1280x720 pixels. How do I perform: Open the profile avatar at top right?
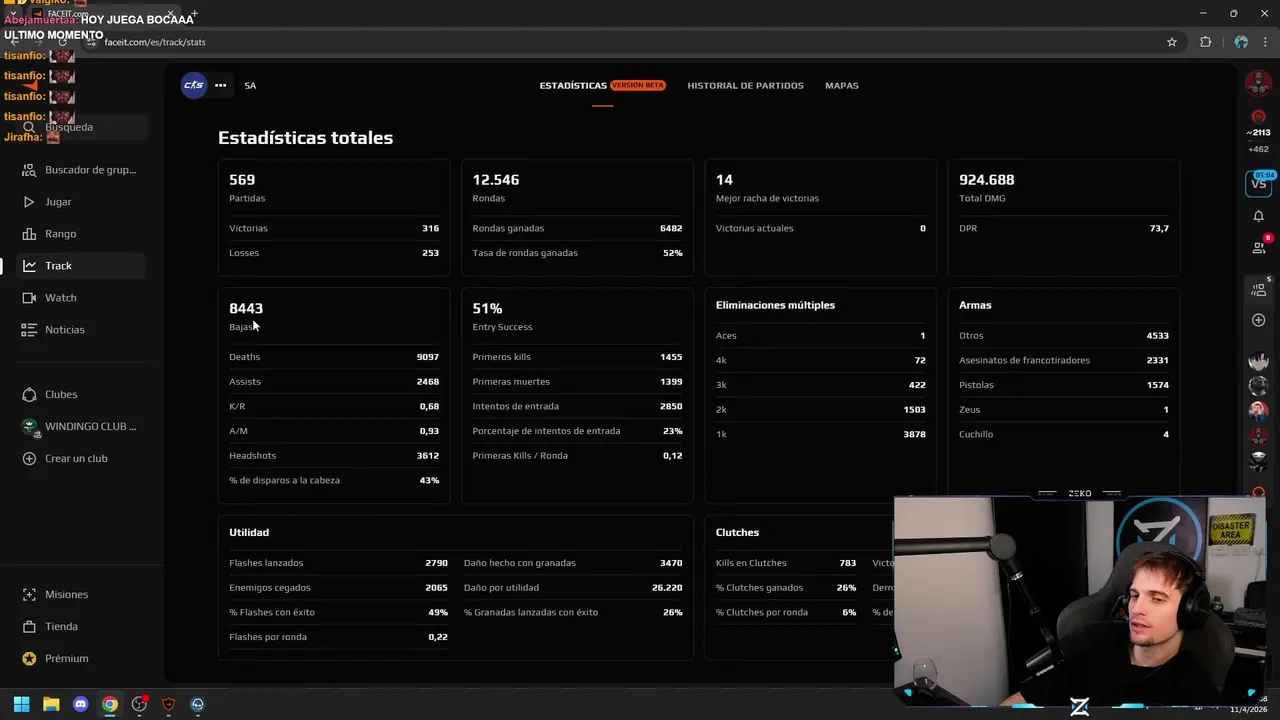(x=1258, y=84)
